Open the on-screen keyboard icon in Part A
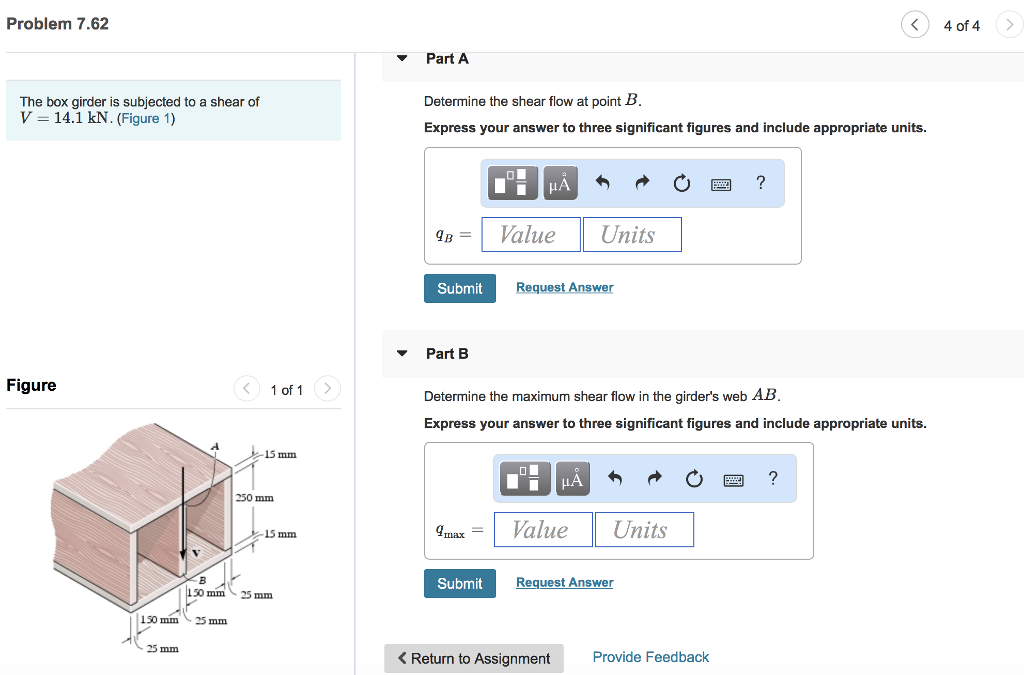Image resolution: width=1024 pixels, height=675 pixels. point(721,183)
